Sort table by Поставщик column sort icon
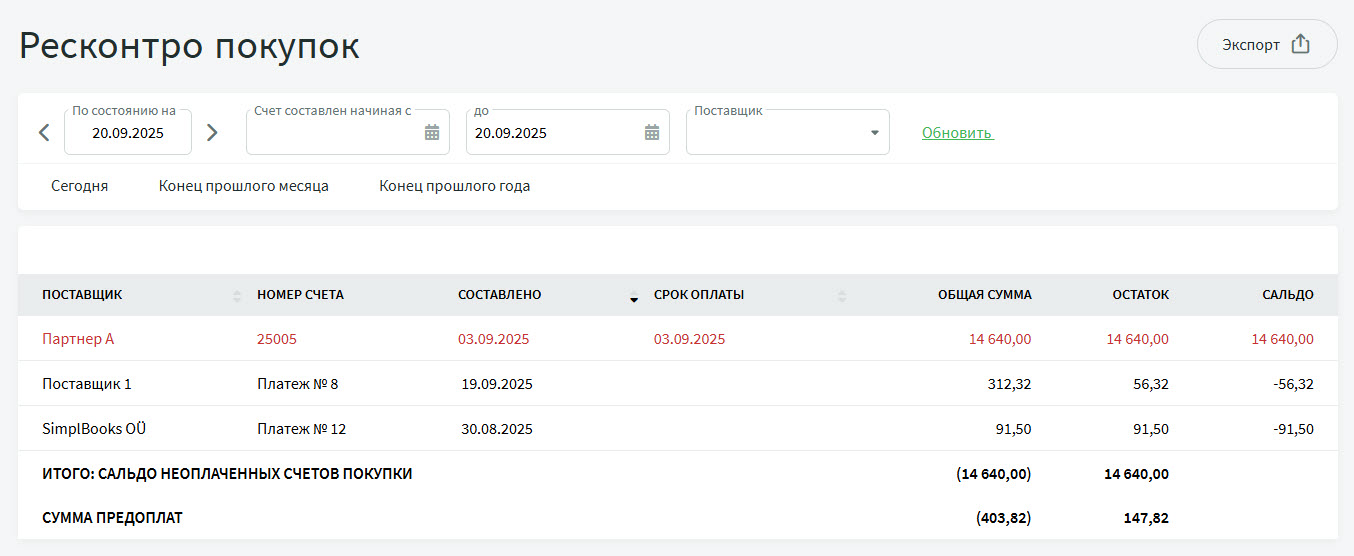 point(237,296)
